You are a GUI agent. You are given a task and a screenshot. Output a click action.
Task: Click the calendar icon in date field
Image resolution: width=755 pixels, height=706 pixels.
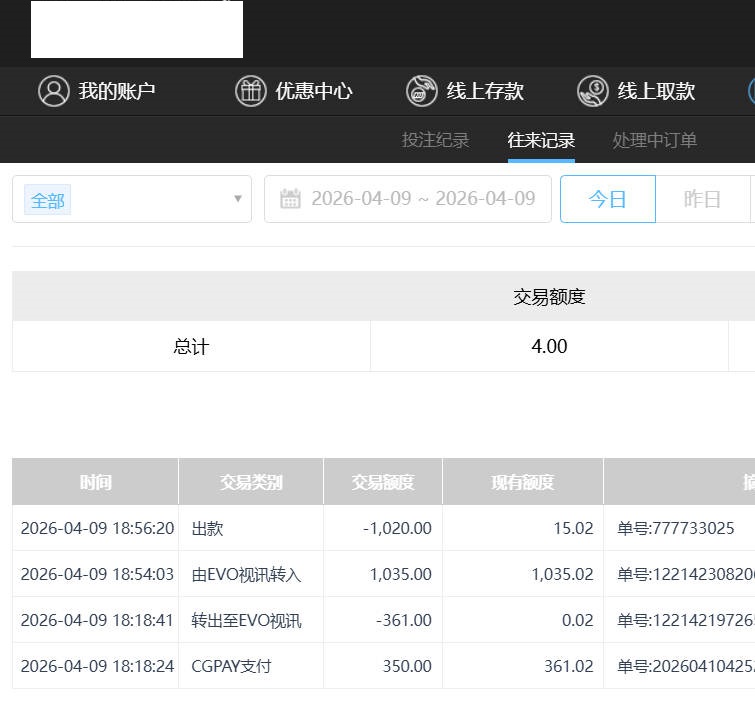pos(290,198)
